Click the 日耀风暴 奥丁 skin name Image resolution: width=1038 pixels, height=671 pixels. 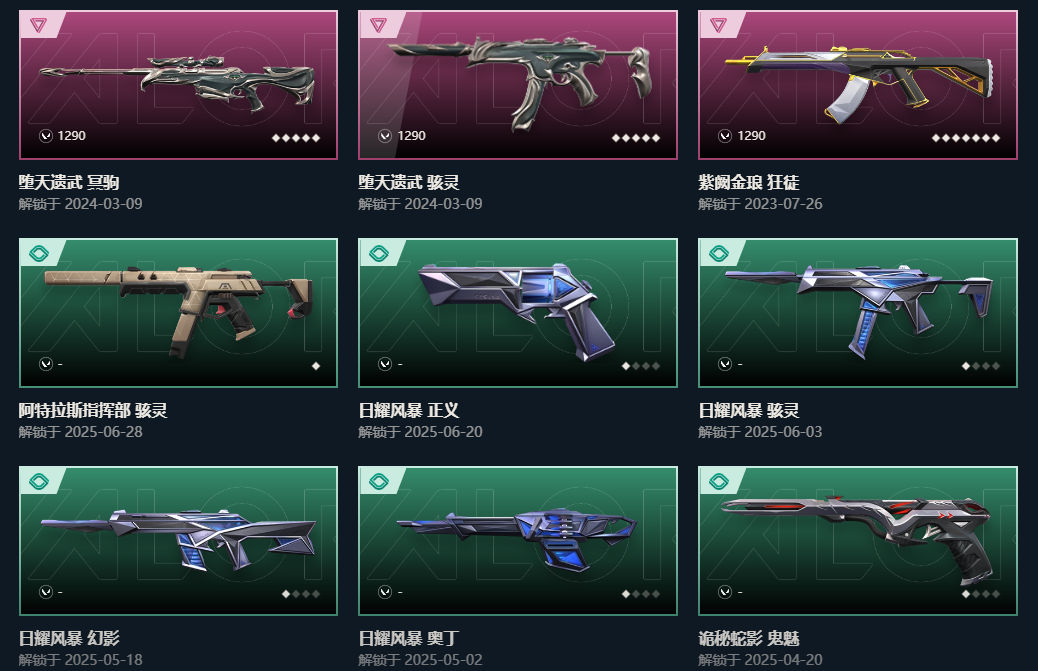click(x=408, y=639)
